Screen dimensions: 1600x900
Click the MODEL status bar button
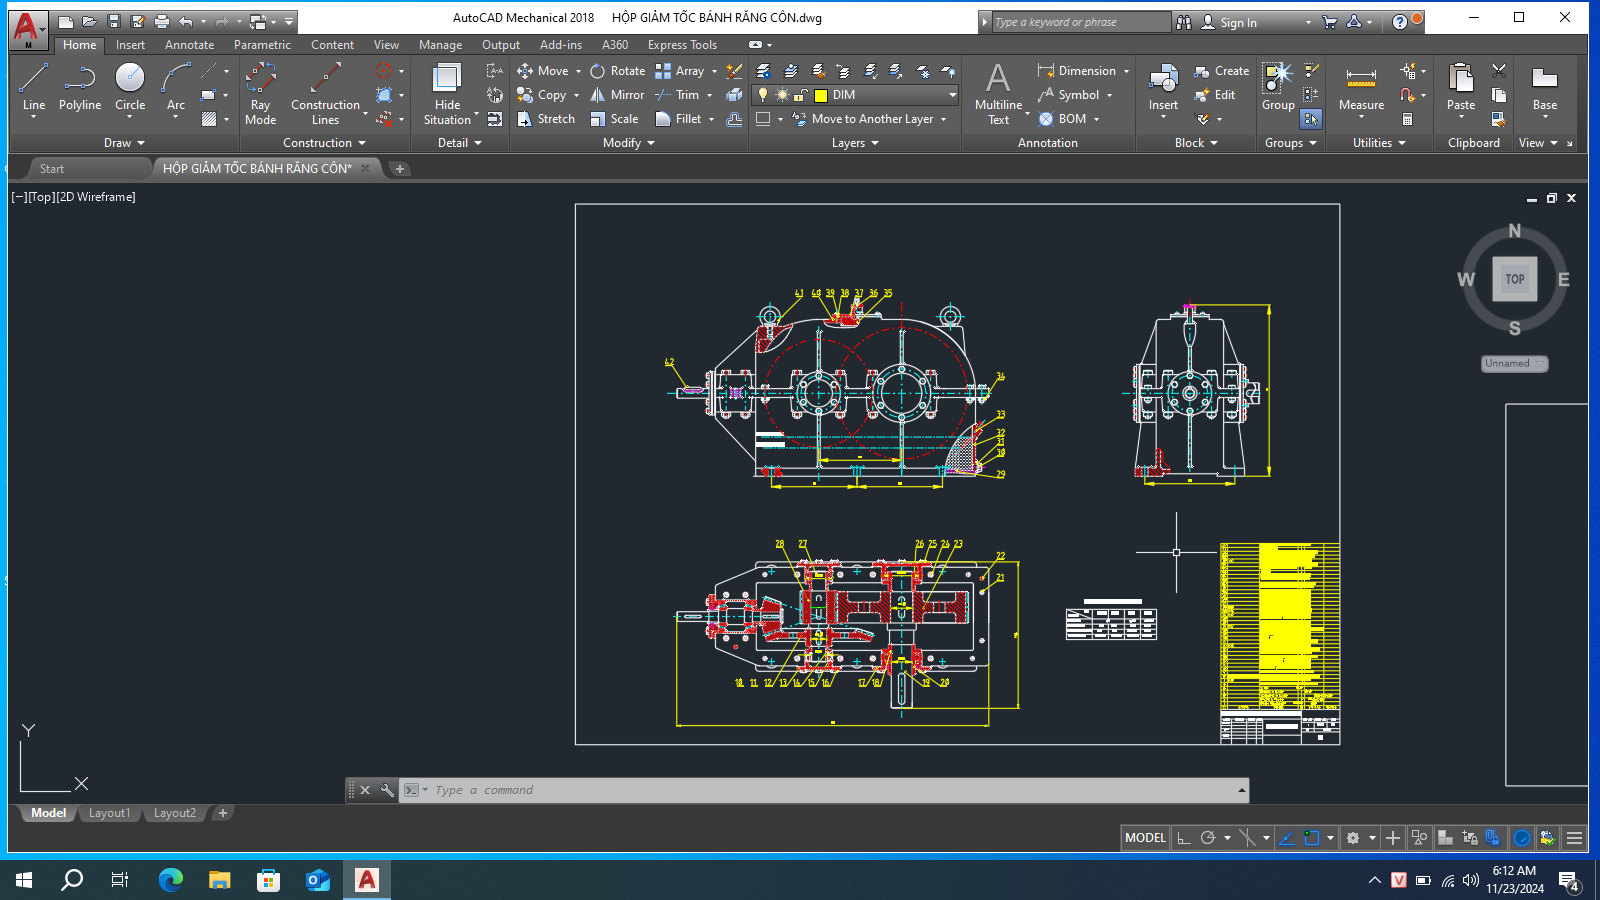point(1145,838)
